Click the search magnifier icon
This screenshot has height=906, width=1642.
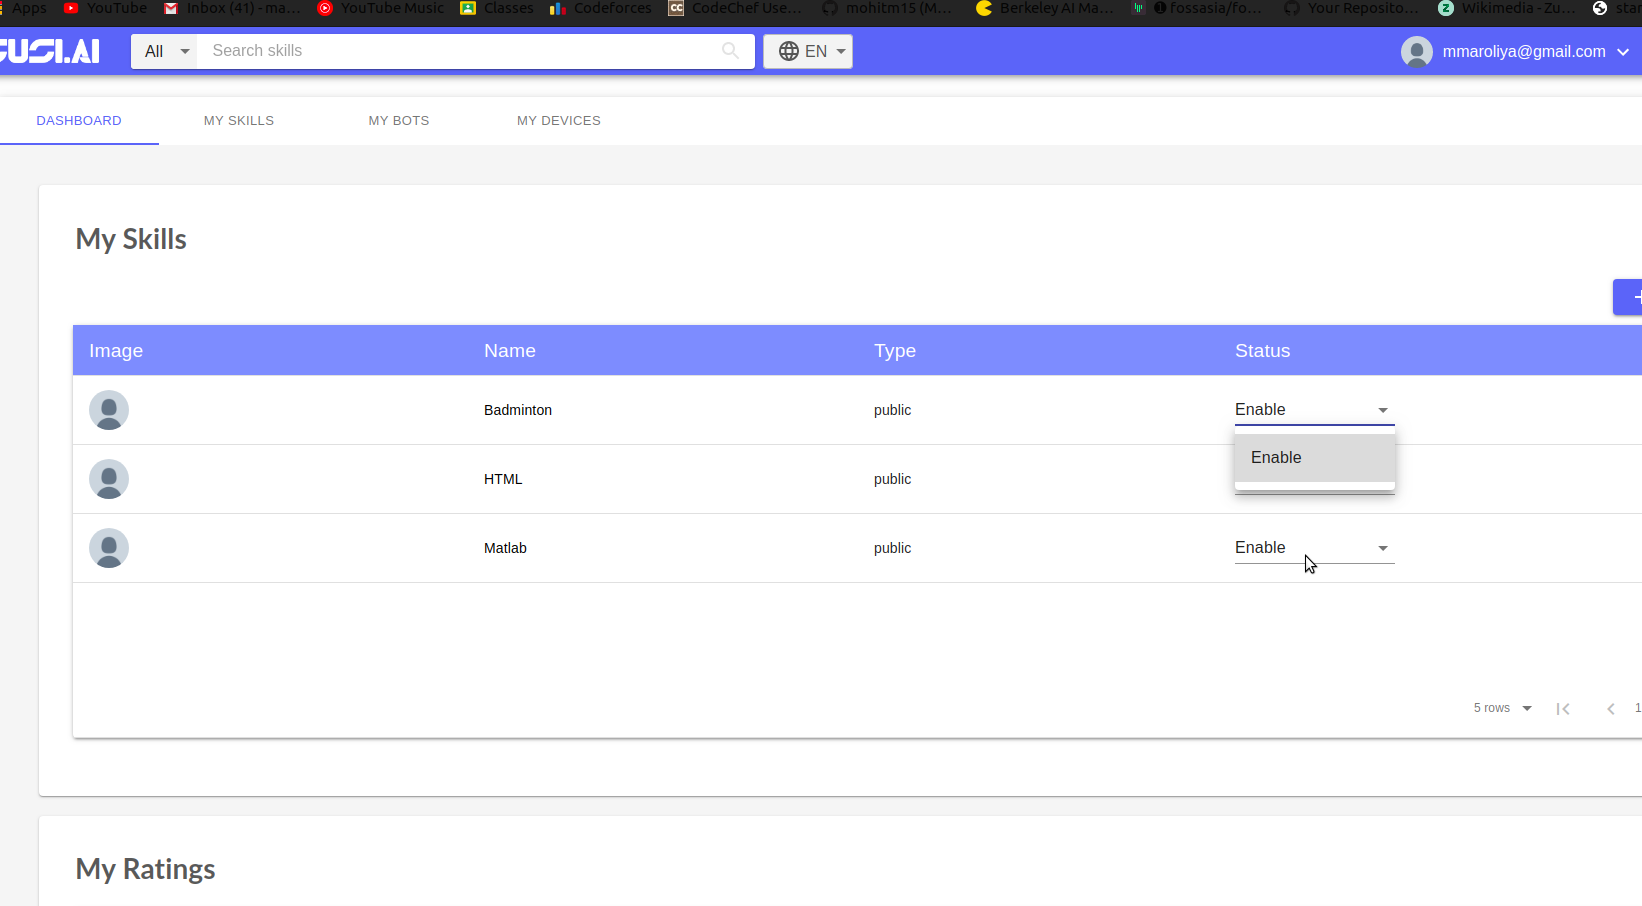[x=731, y=51]
